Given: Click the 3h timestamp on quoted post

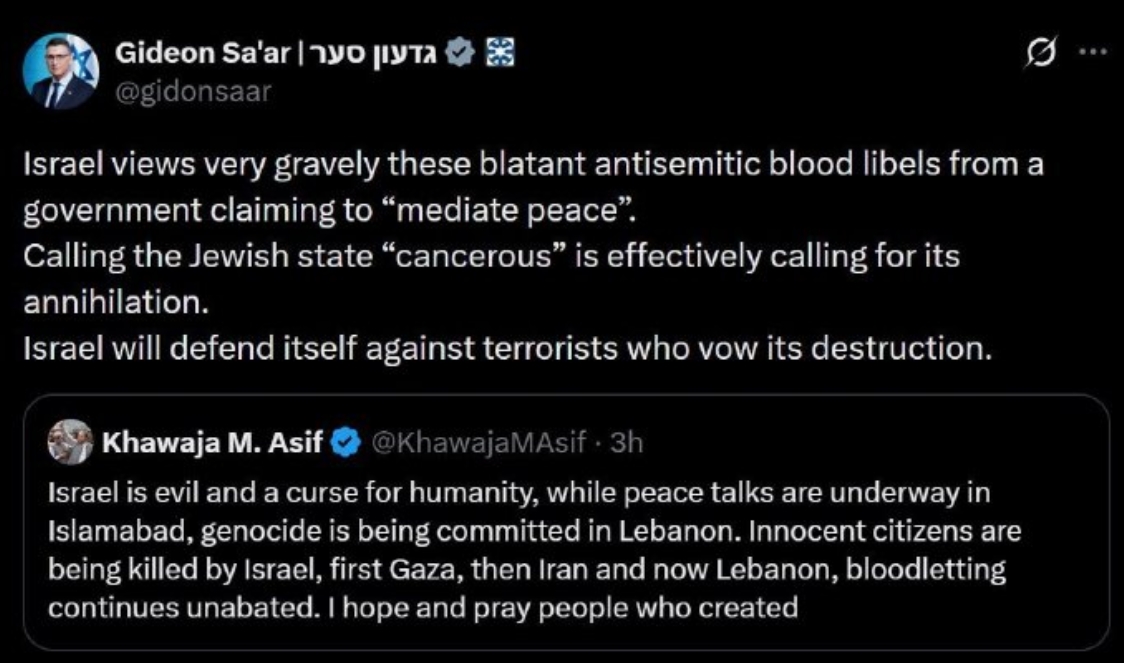Looking at the screenshot, I should (626, 441).
